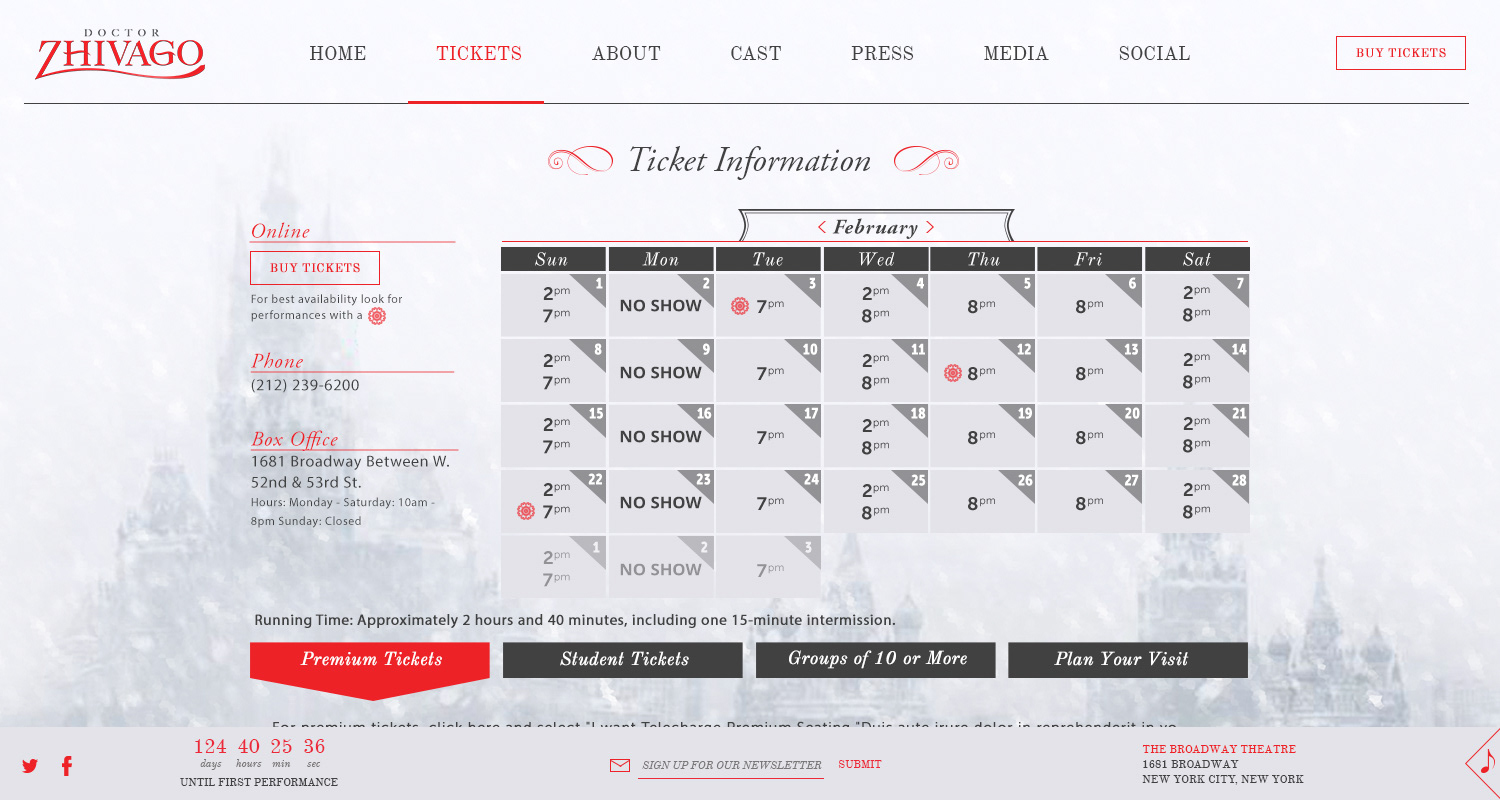Select the 8pm show on Friday February 20
Image resolution: width=1500 pixels, height=800 pixels.
[x=1089, y=437]
